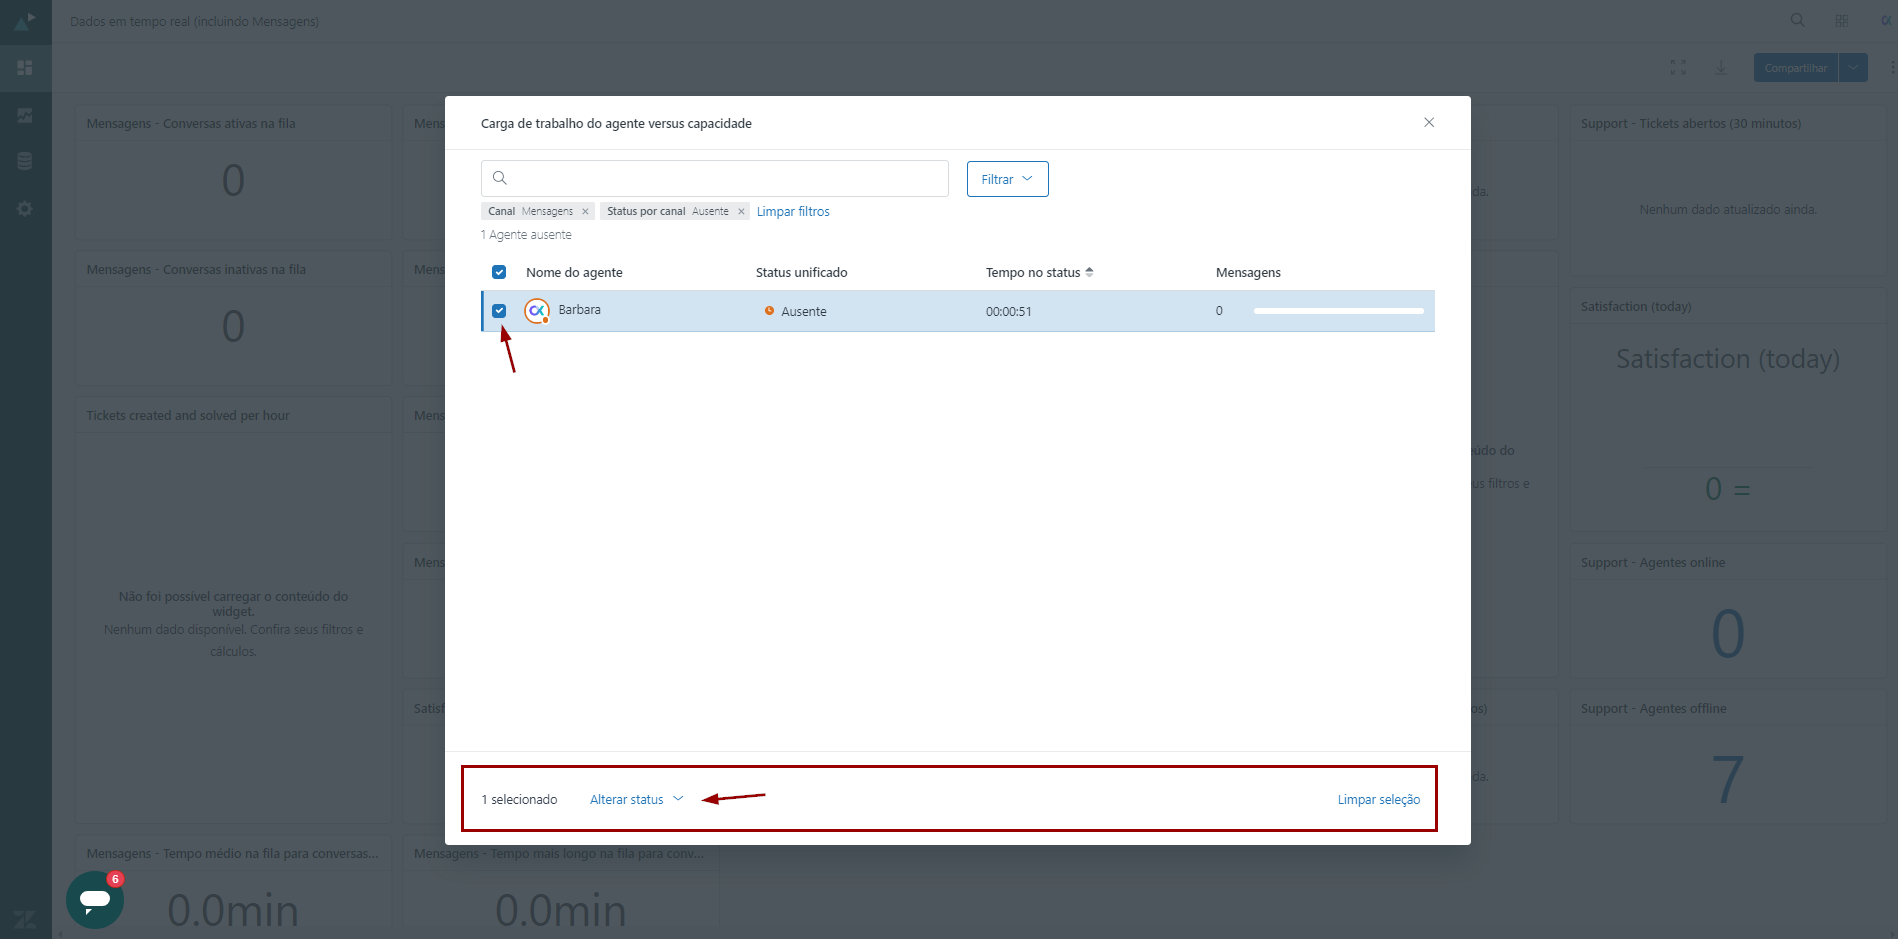Click the Limpar filtros link
The height and width of the screenshot is (939, 1898).
click(793, 212)
